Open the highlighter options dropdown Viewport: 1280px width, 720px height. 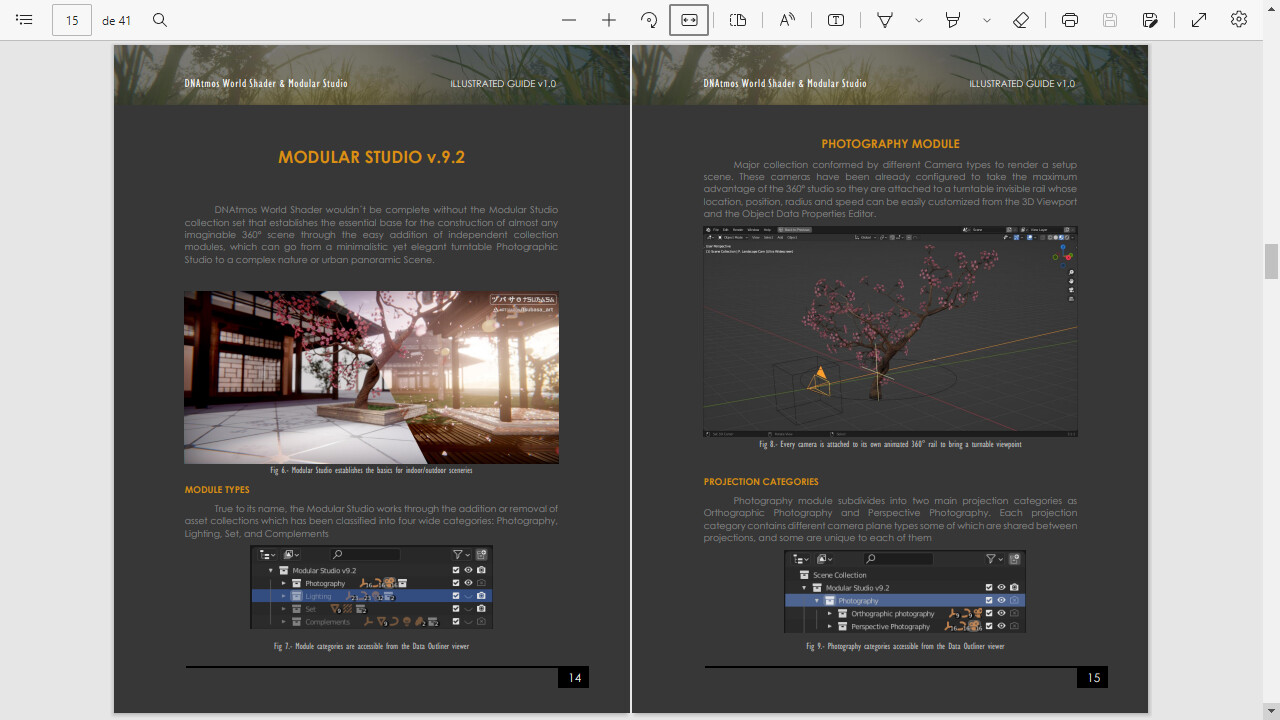tap(986, 20)
